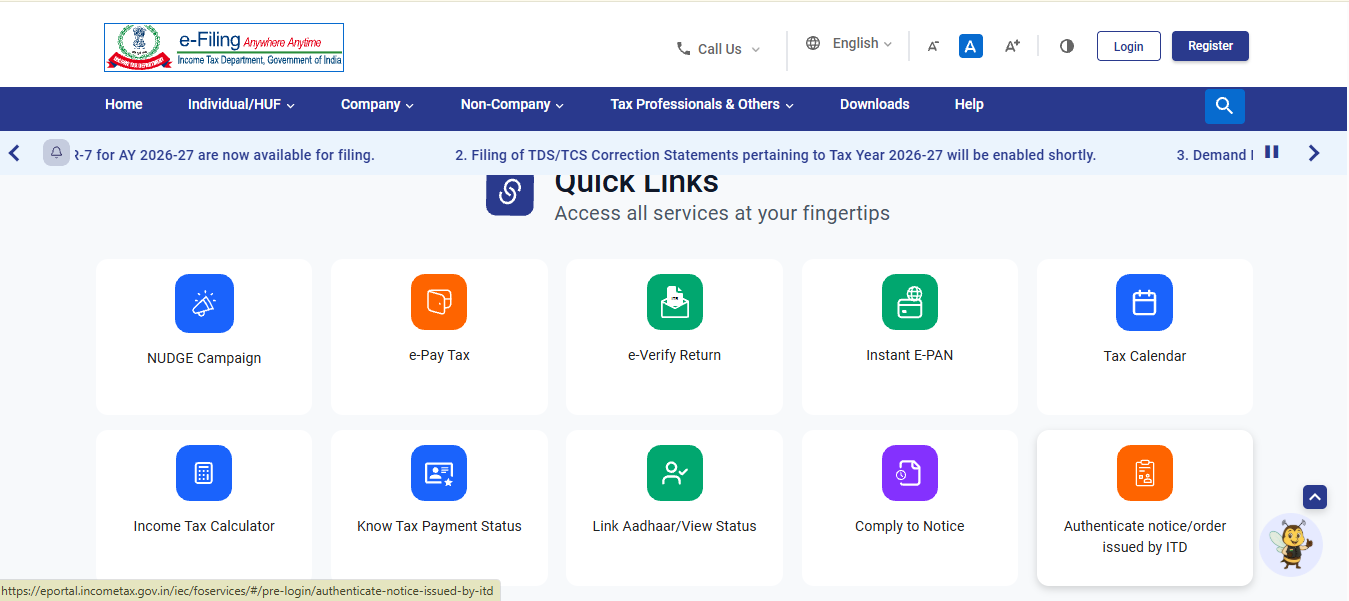This screenshot has width=1349, height=601.
Task: Open the bee chatbot assistant
Action: coord(1291,545)
